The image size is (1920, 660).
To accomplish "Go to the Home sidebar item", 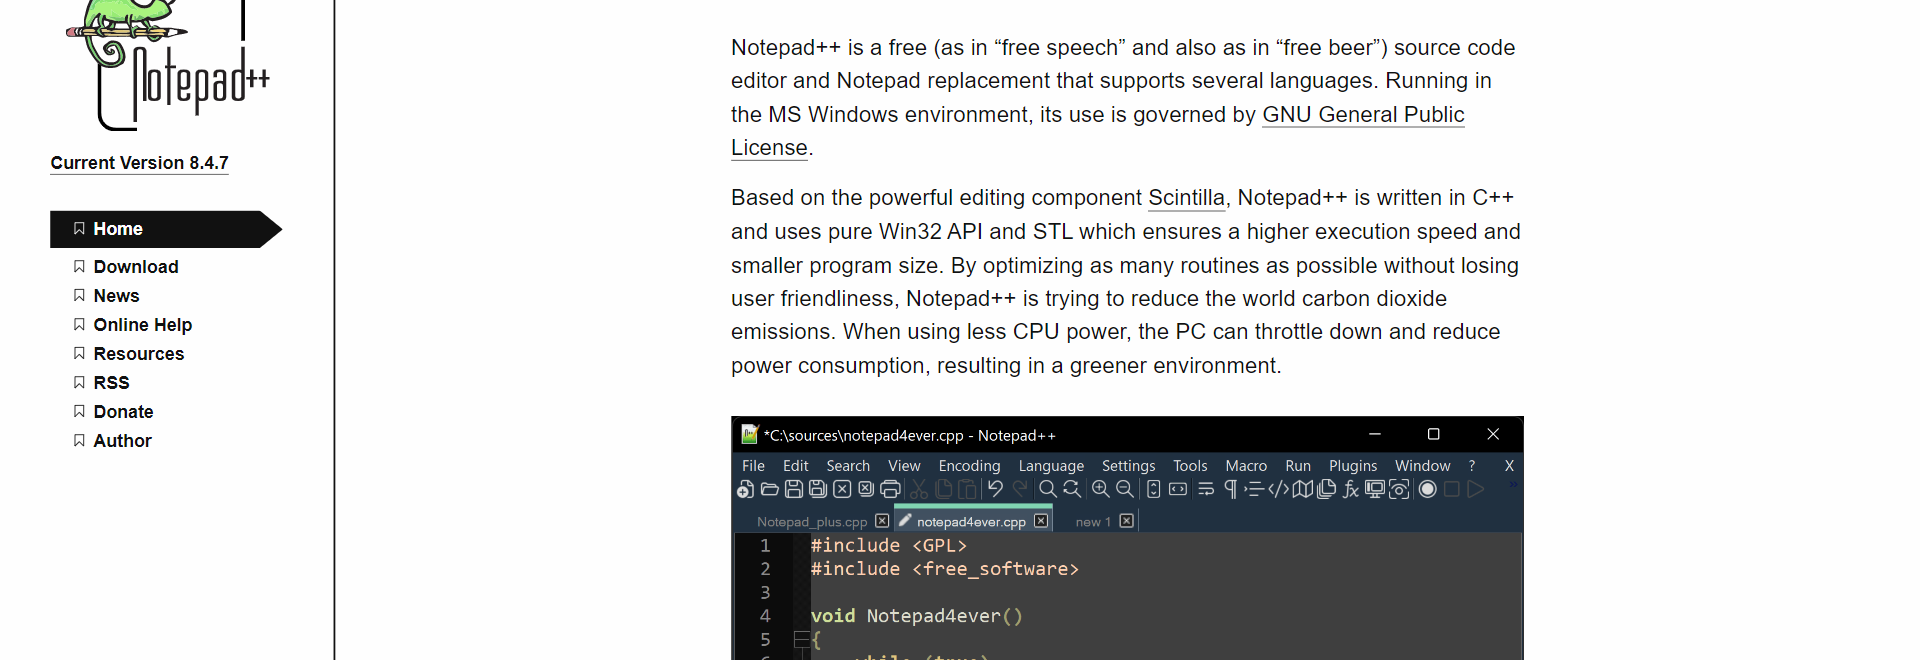I will coord(166,229).
